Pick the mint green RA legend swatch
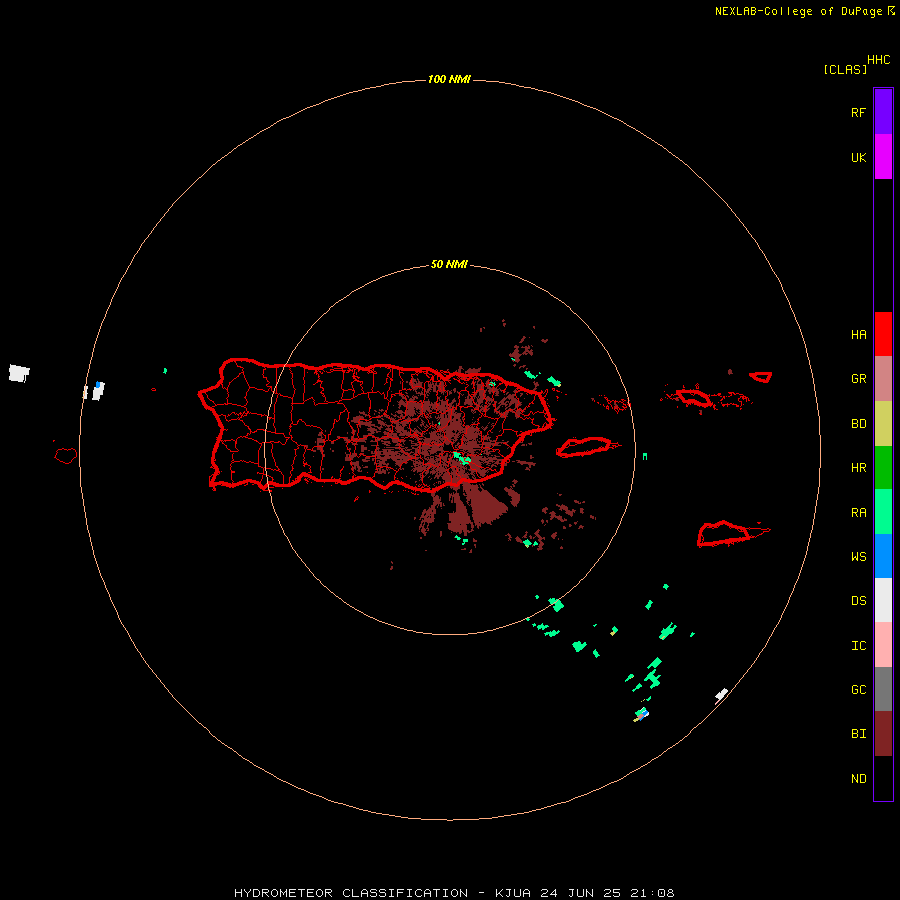 point(883,512)
